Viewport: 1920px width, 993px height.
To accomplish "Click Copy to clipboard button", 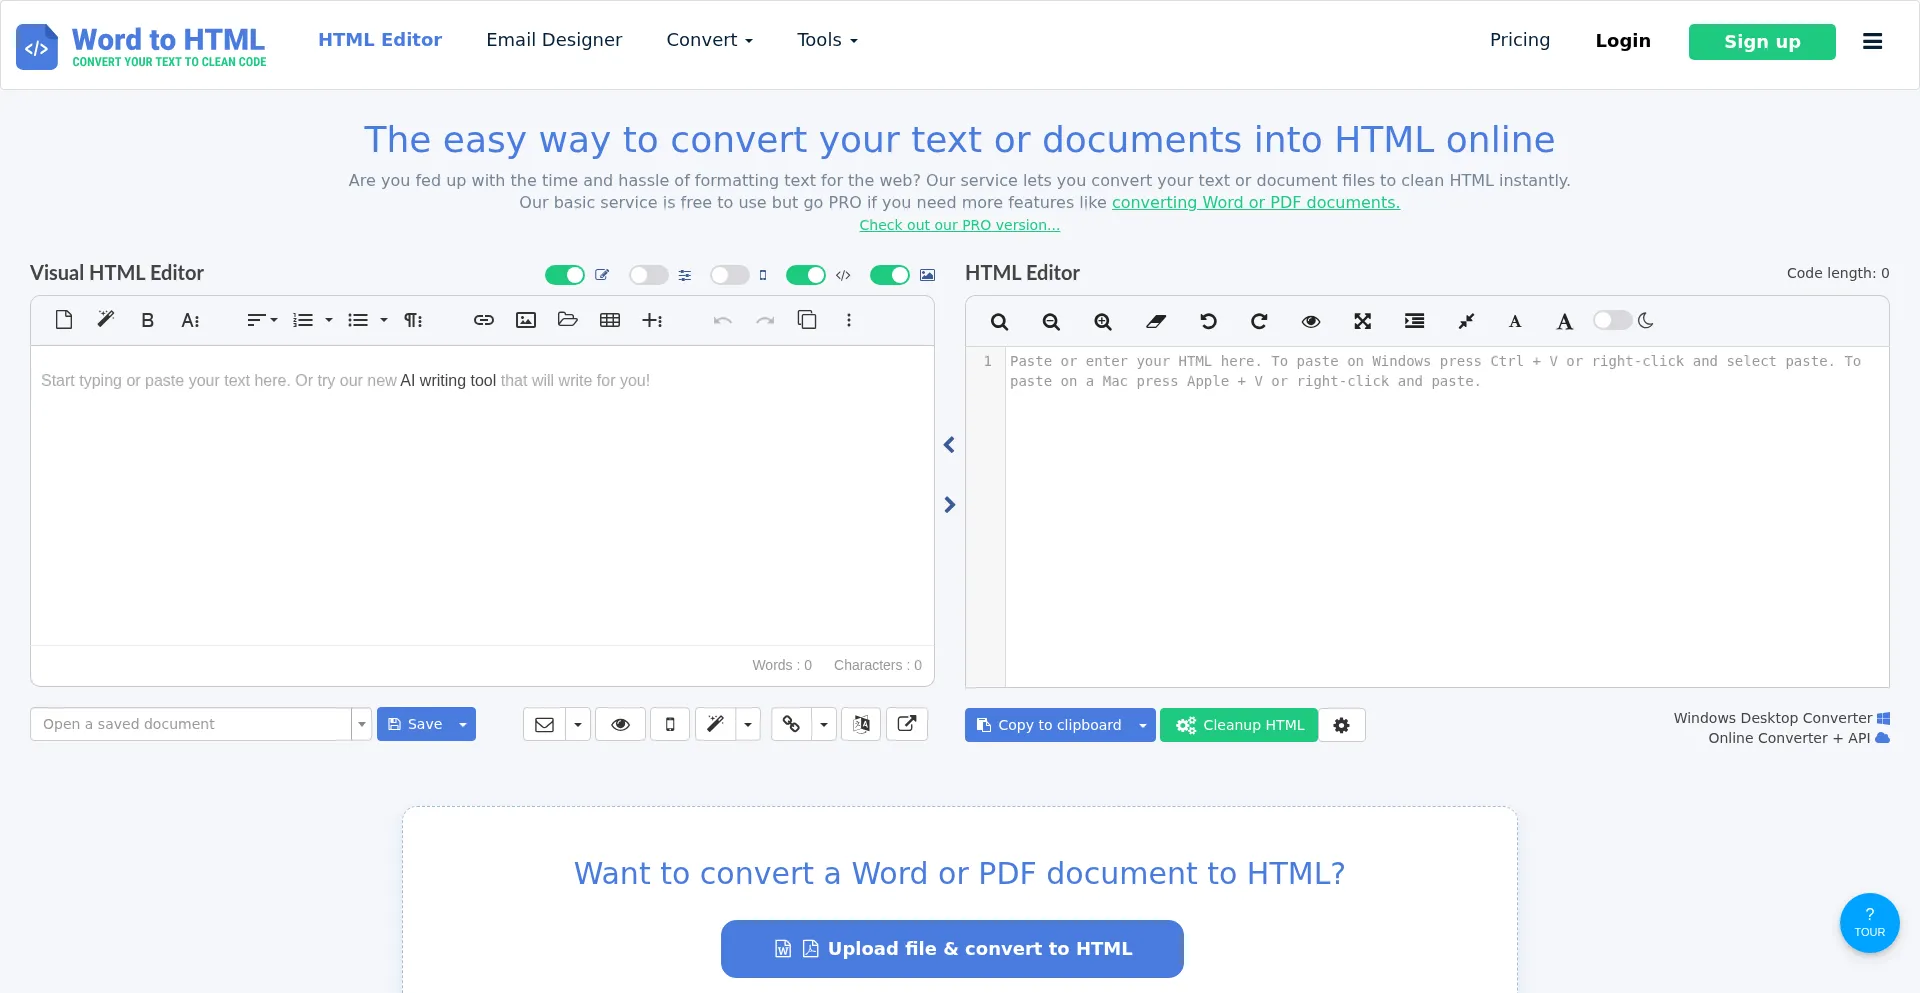I will pos(1048,725).
